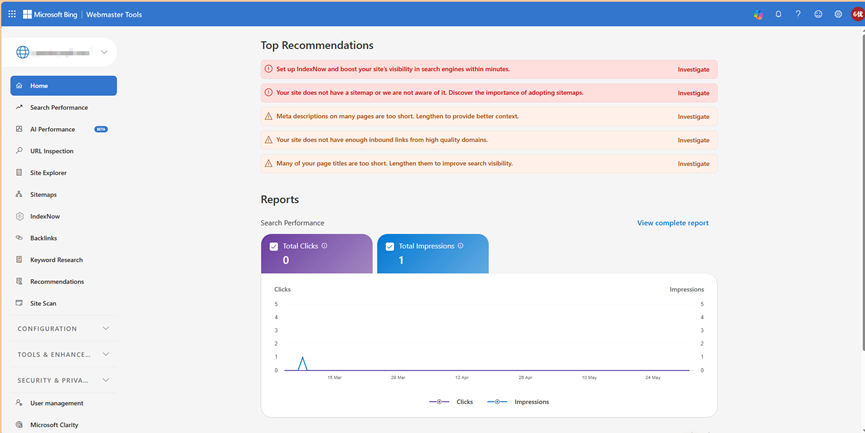The height and width of the screenshot is (433, 865).
Task: Click the globe site icon
Action: pyautogui.click(x=23, y=52)
